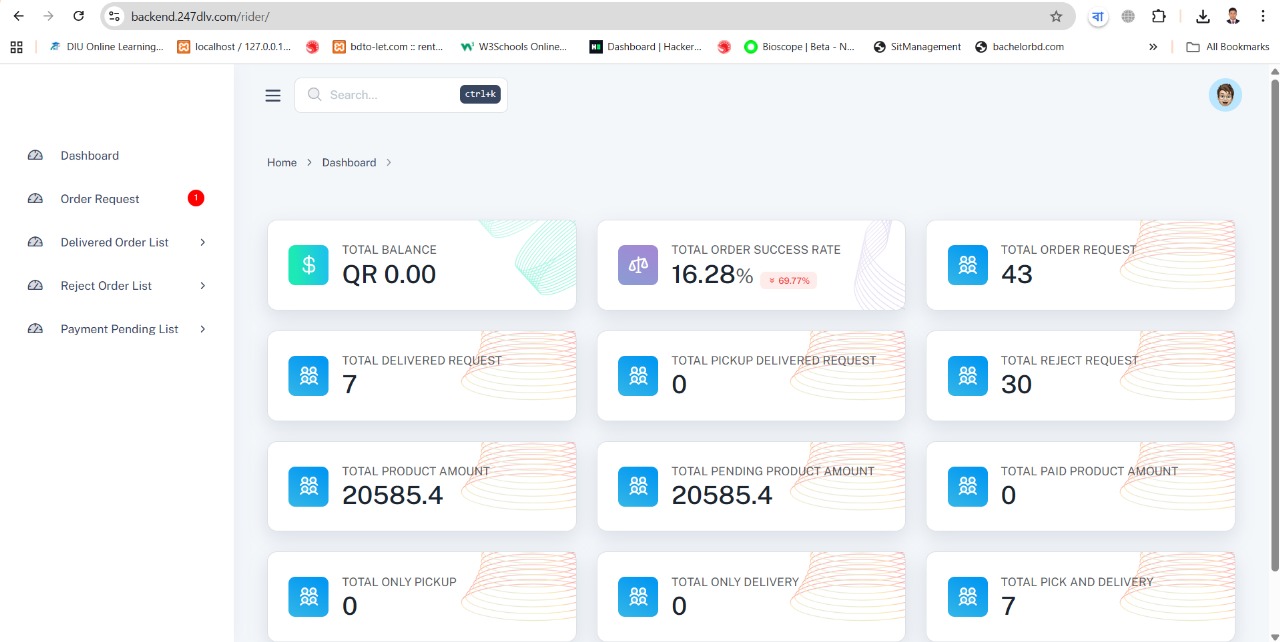Click the 69.77% rate indicator pill
Viewport: 1280px width, 642px height.
(789, 280)
